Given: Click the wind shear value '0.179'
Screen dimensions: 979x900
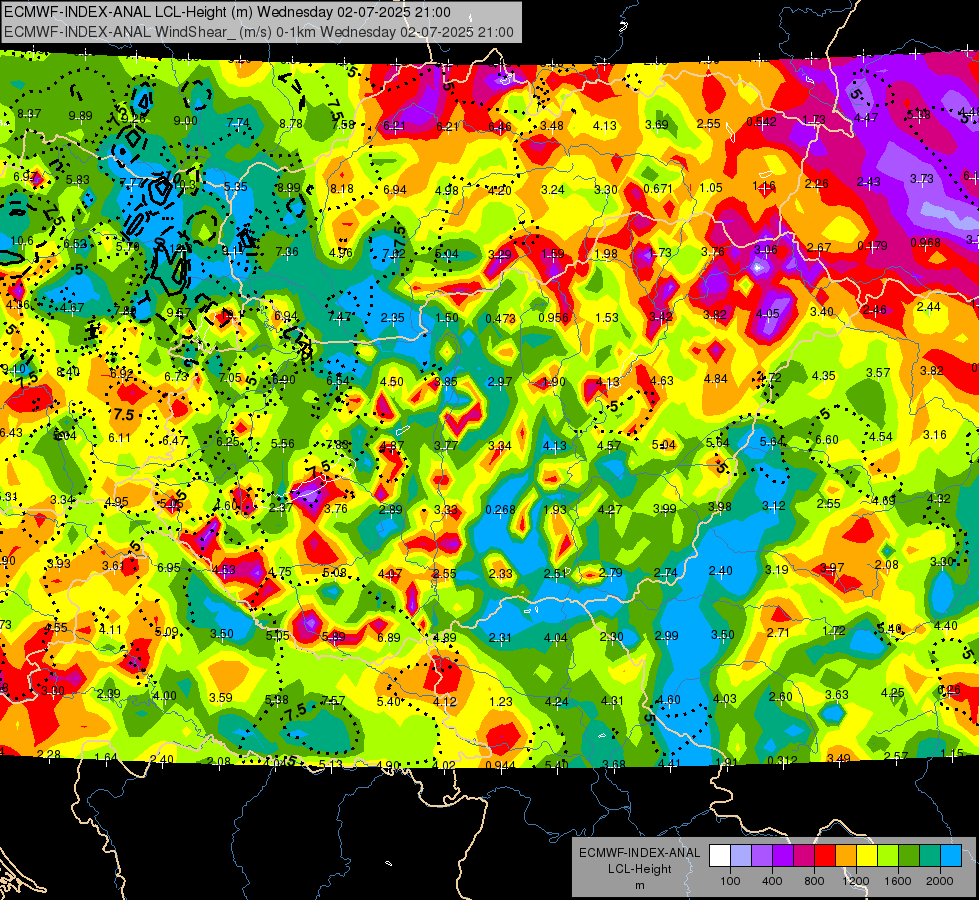Looking at the screenshot, I should coord(872,245).
